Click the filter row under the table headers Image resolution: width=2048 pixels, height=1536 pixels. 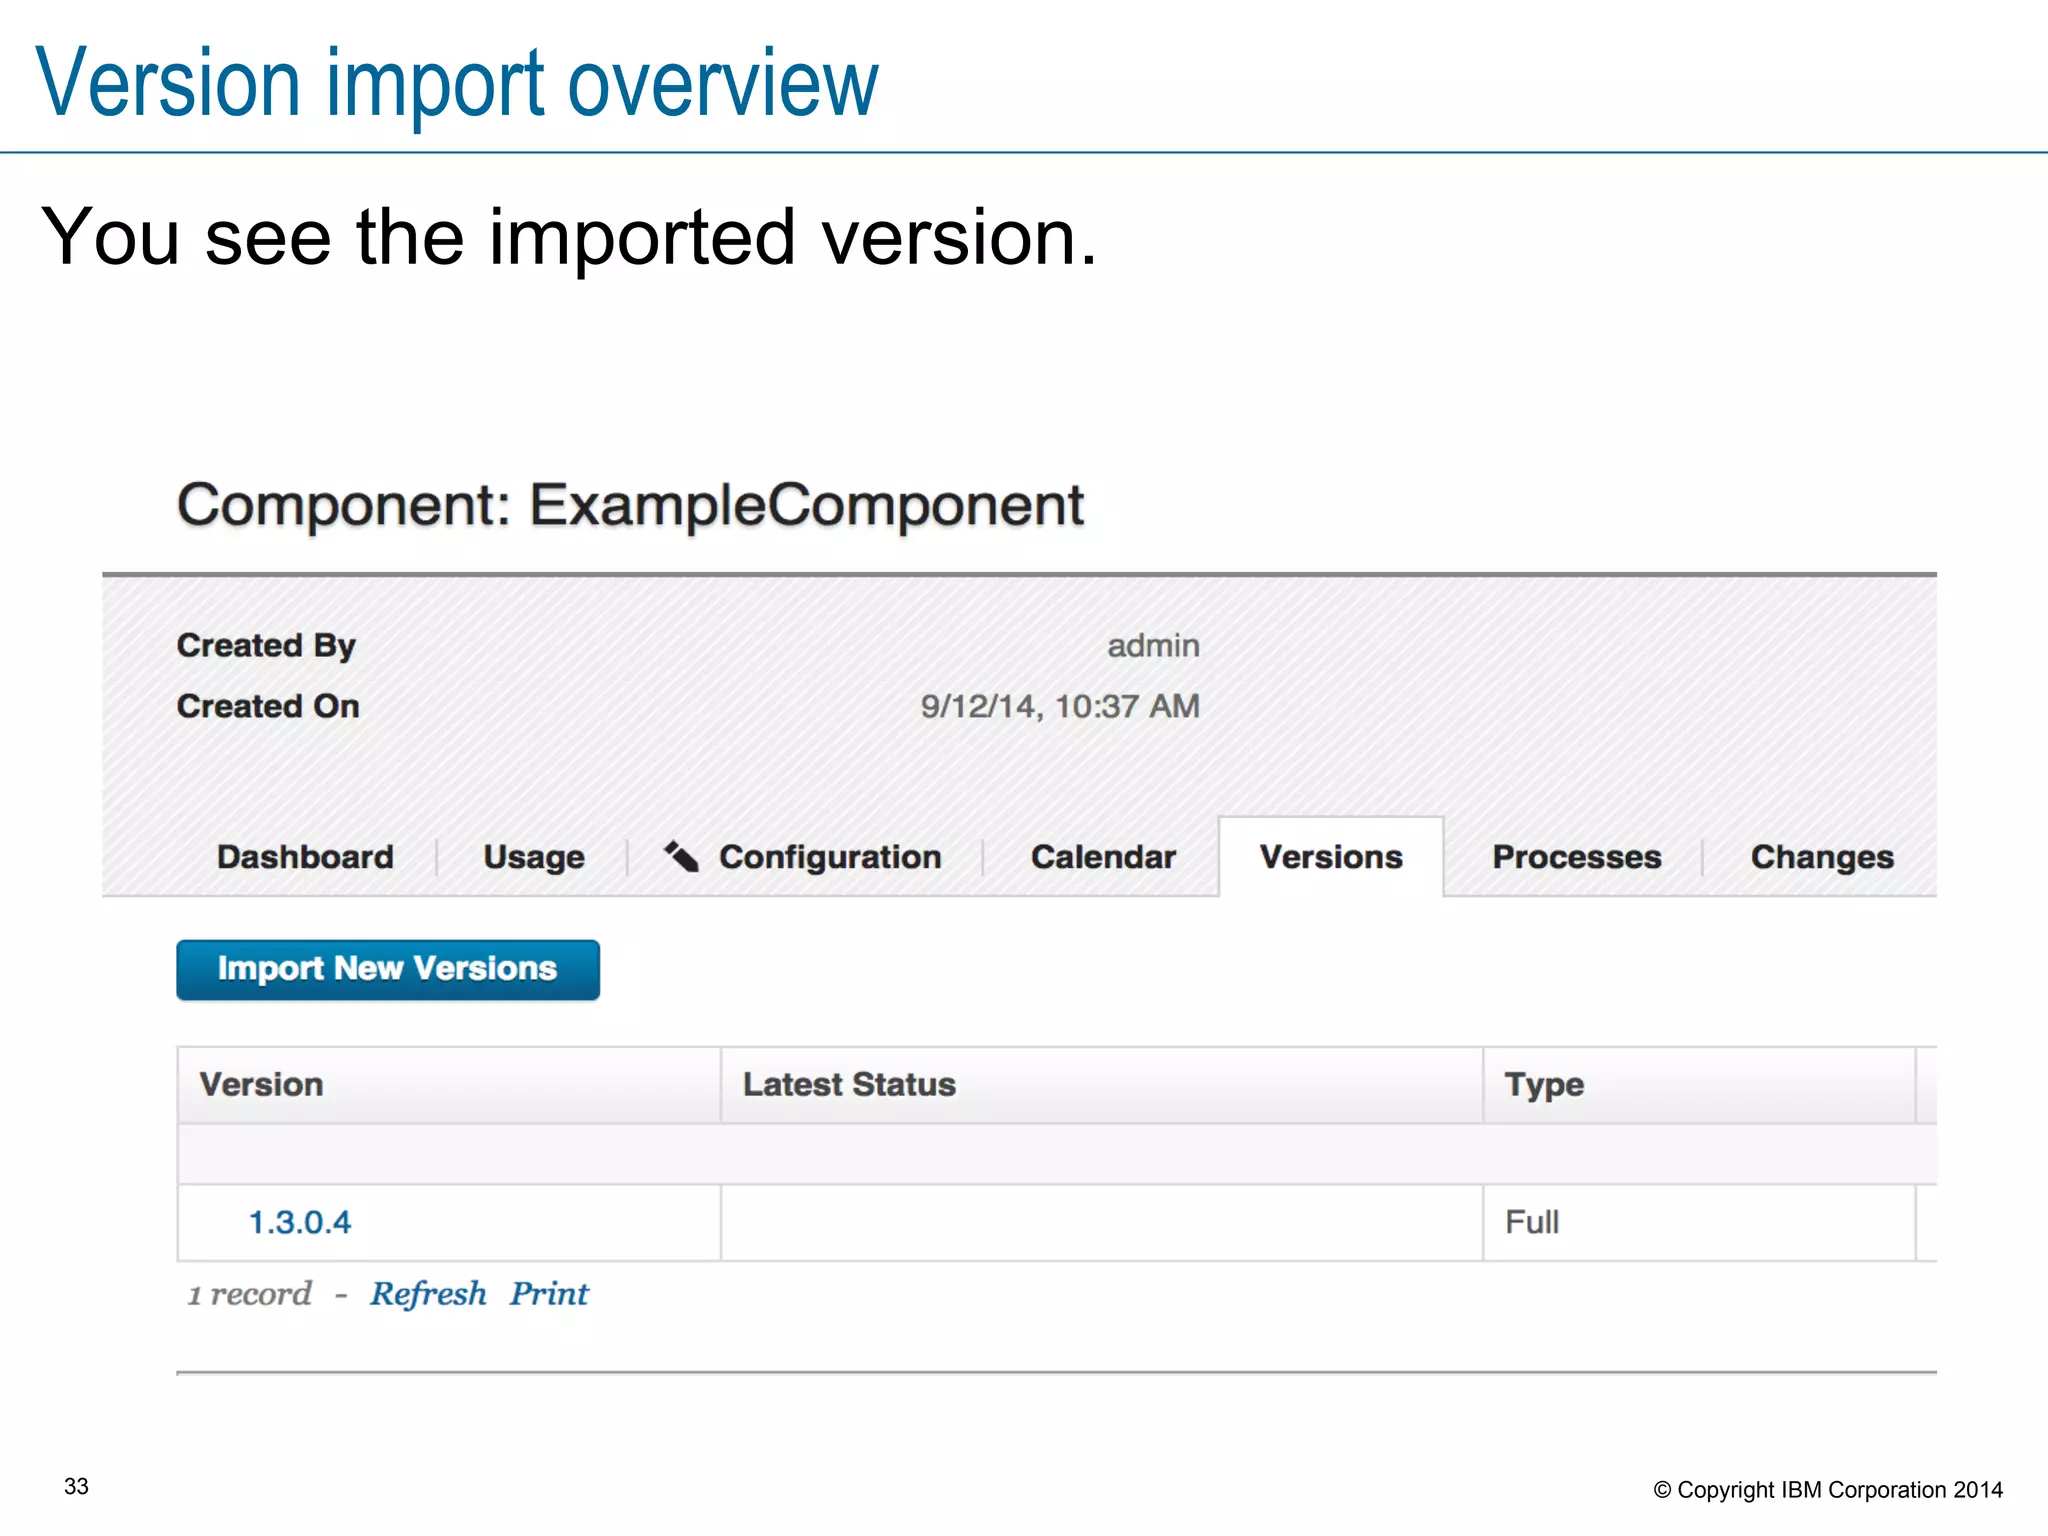[1057, 1154]
